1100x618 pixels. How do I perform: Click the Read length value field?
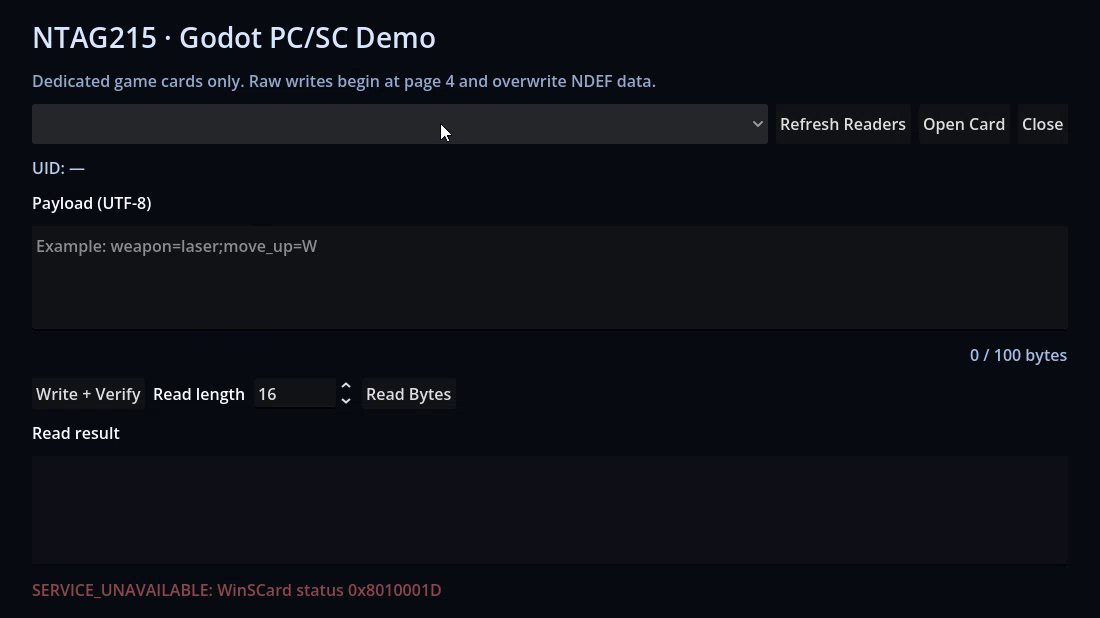[x=295, y=394]
